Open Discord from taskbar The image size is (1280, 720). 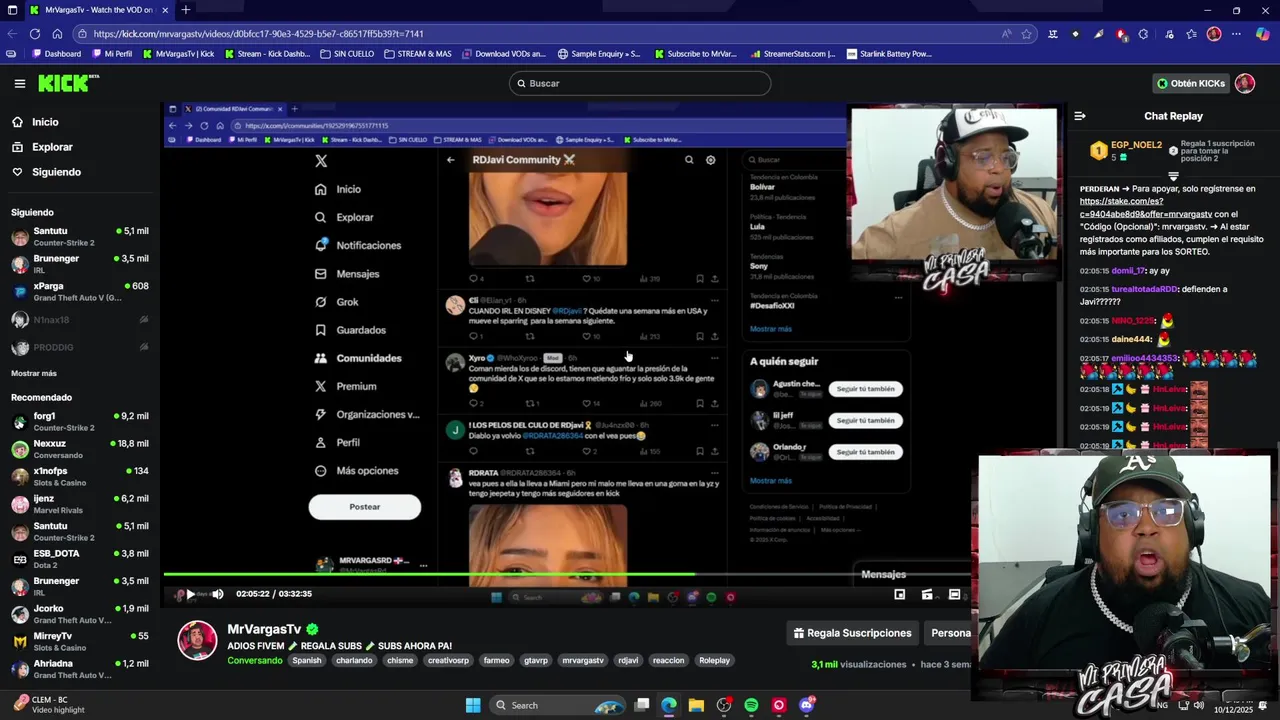point(807,705)
